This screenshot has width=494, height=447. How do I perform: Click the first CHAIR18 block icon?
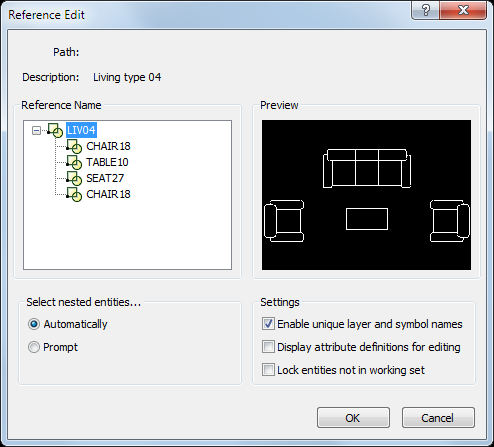[x=74, y=146]
